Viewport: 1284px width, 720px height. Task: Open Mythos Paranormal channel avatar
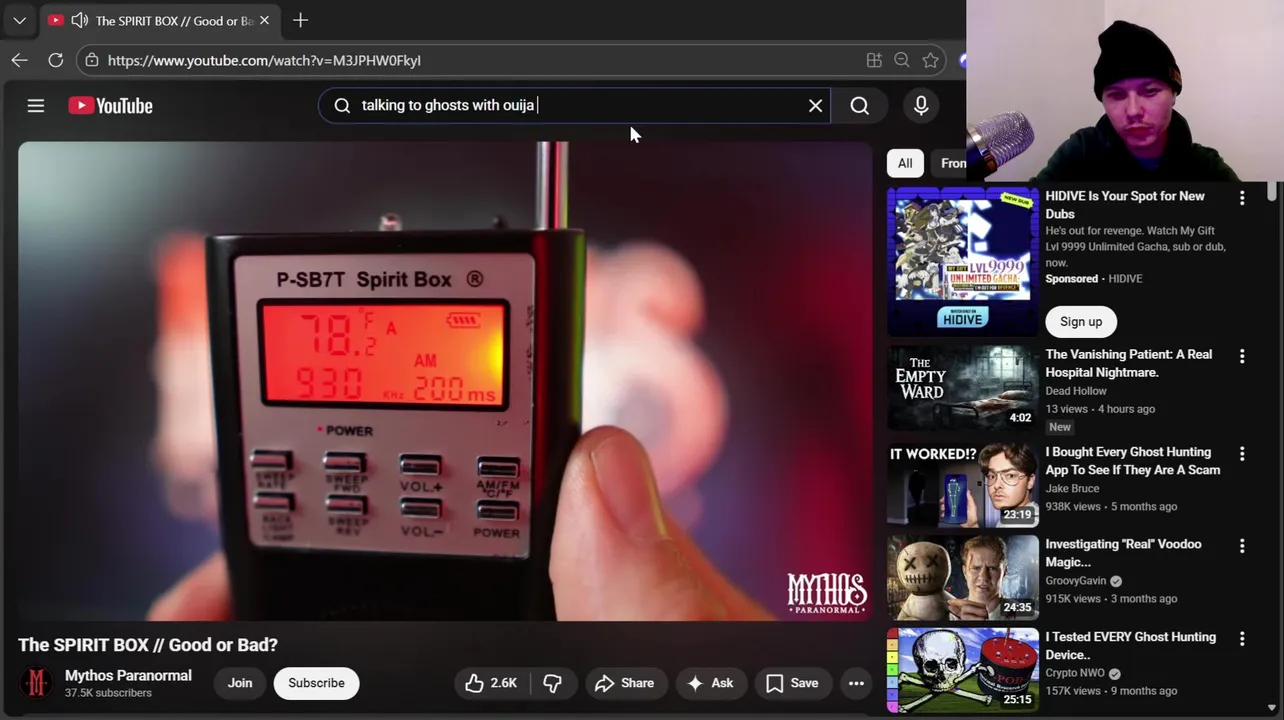click(37, 683)
